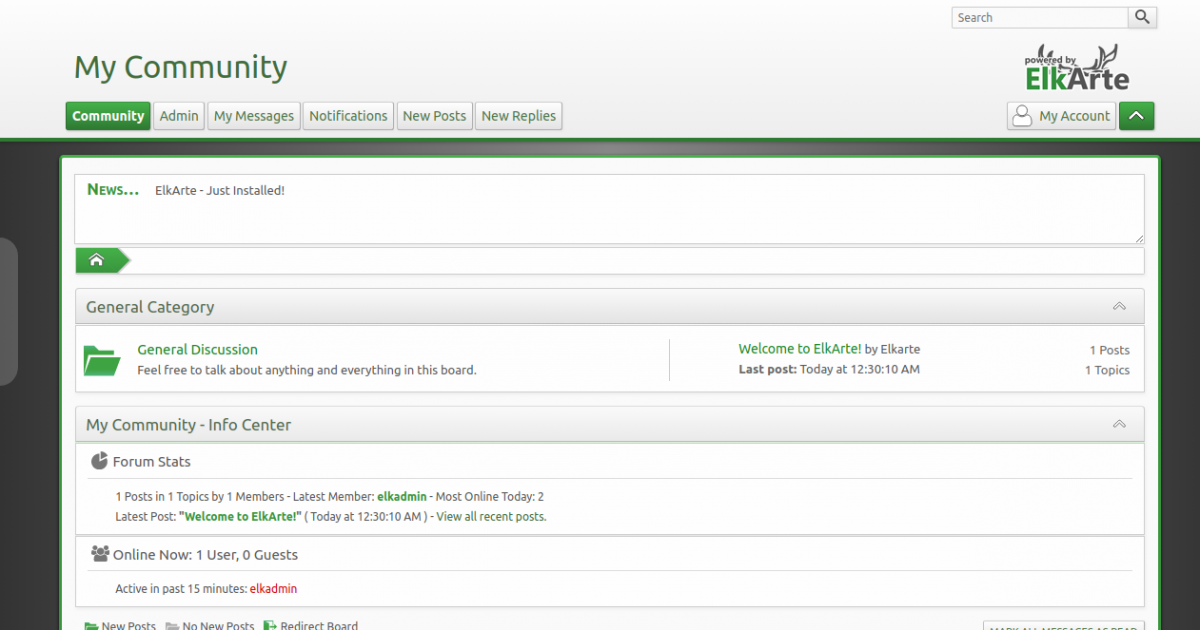Click the My Account avatar icon
The height and width of the screenshot is (630, 1200).
coord(1022,116)
